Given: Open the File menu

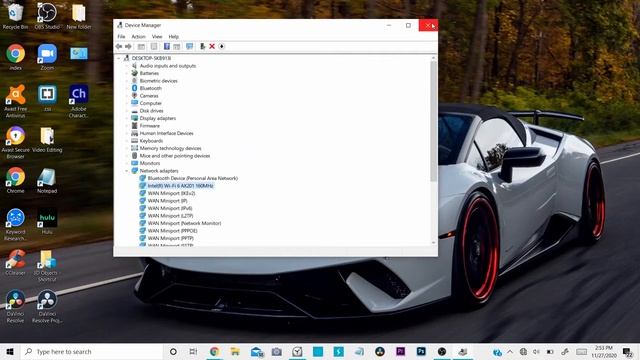Looking at the screenshot, I should pos(121,37).
